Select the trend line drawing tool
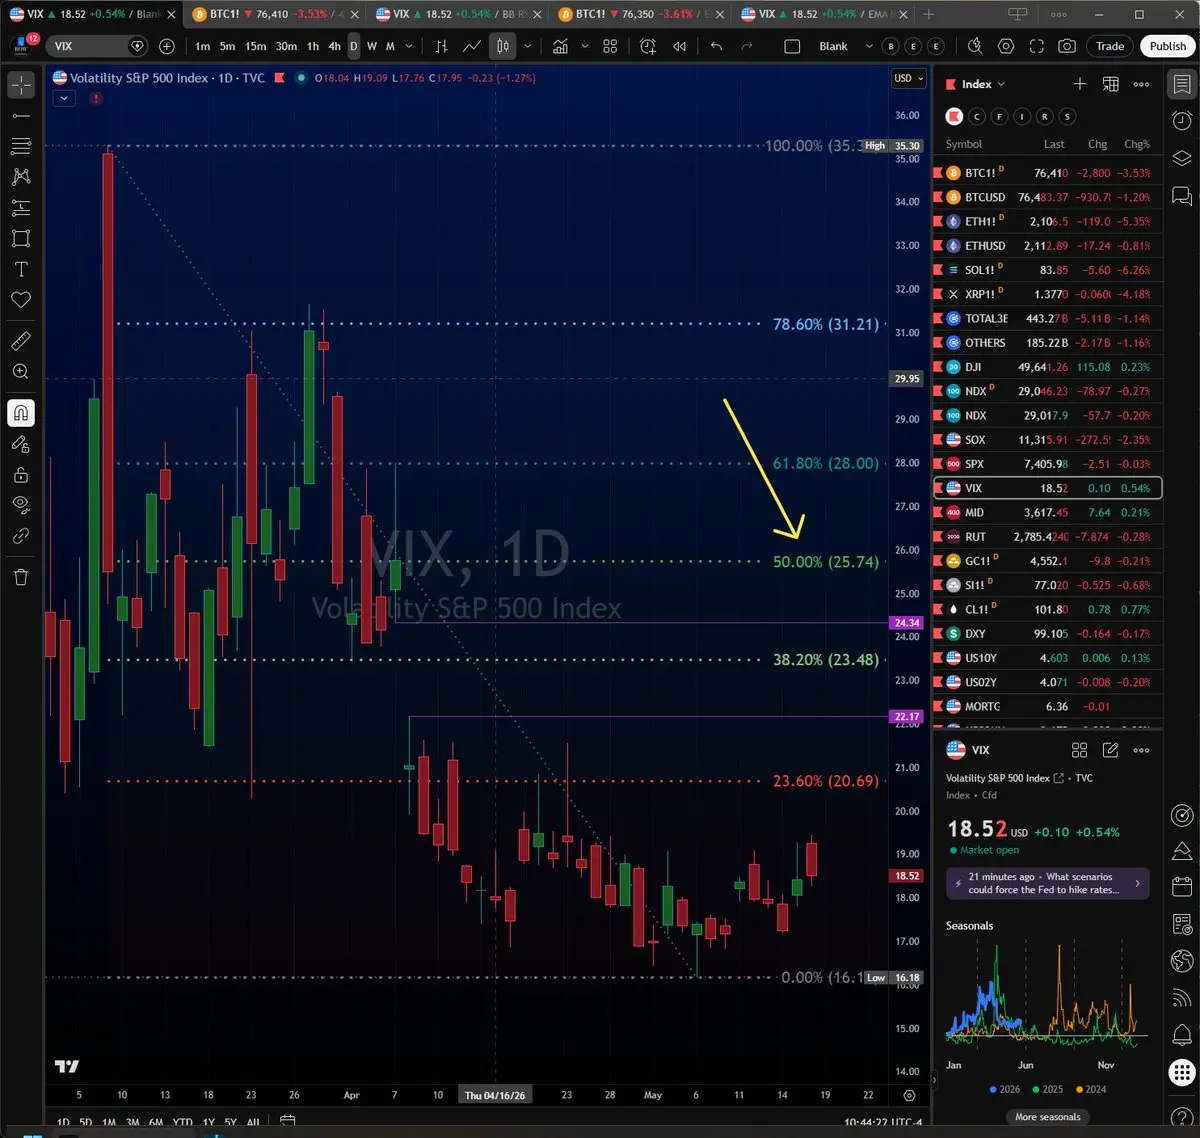The height and width of the screenshot is (1138, 1200). [x=21, y=116]
